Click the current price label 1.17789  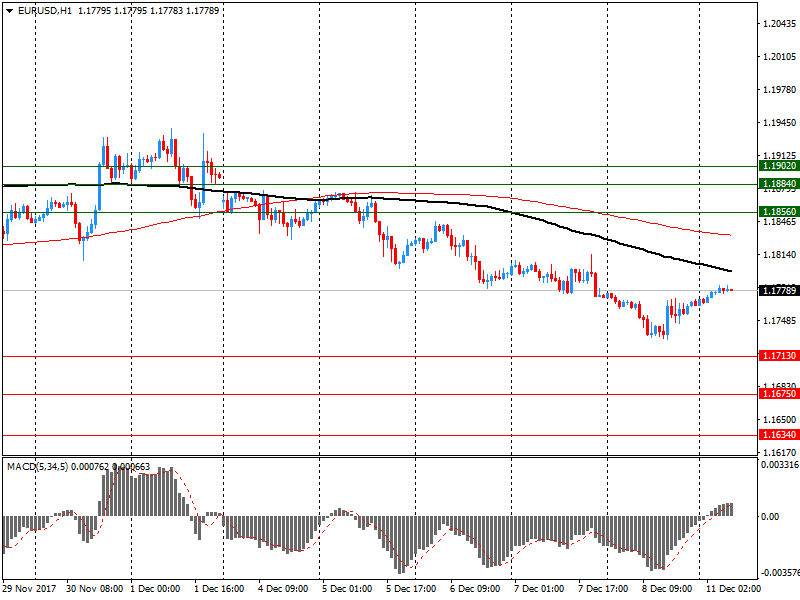point(778,291)
